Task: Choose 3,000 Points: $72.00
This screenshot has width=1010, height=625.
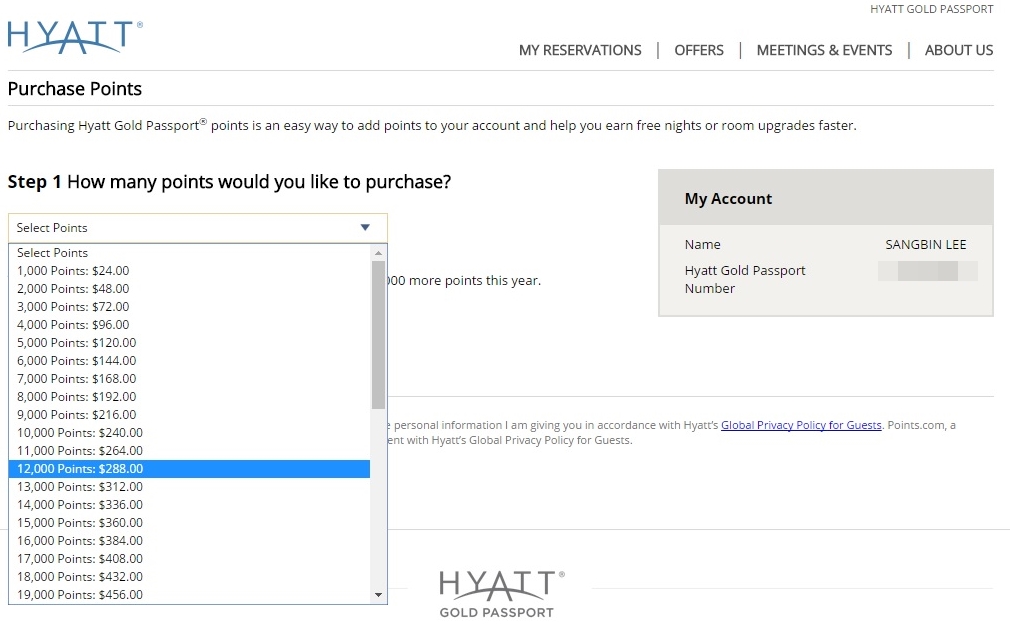Action: (189, 307)
